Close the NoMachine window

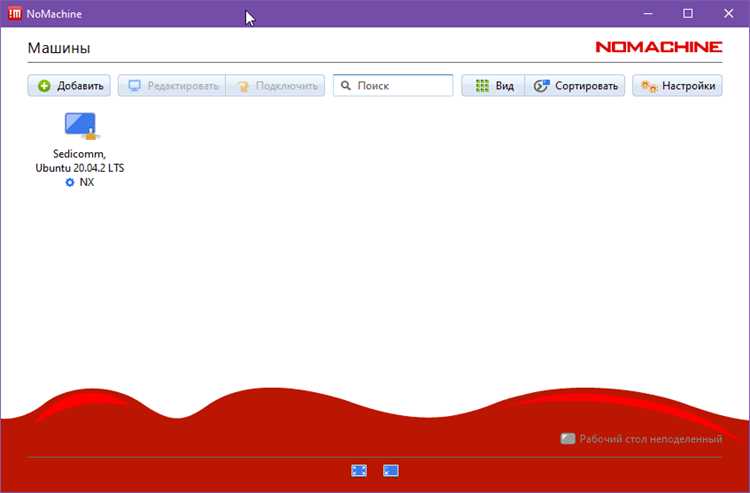[728, 13]
